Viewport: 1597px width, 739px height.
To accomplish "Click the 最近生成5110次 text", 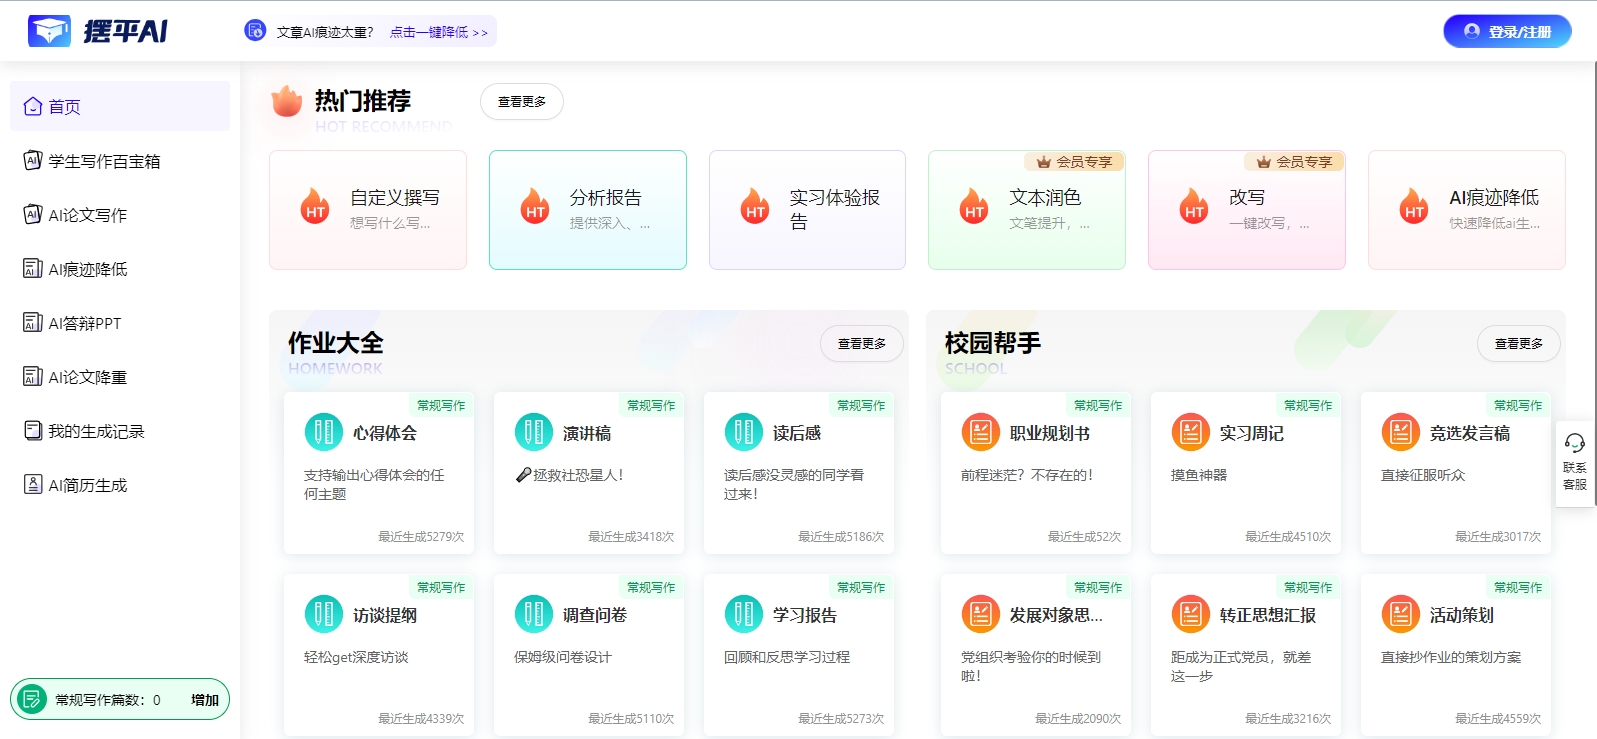I will click(631, 718).
